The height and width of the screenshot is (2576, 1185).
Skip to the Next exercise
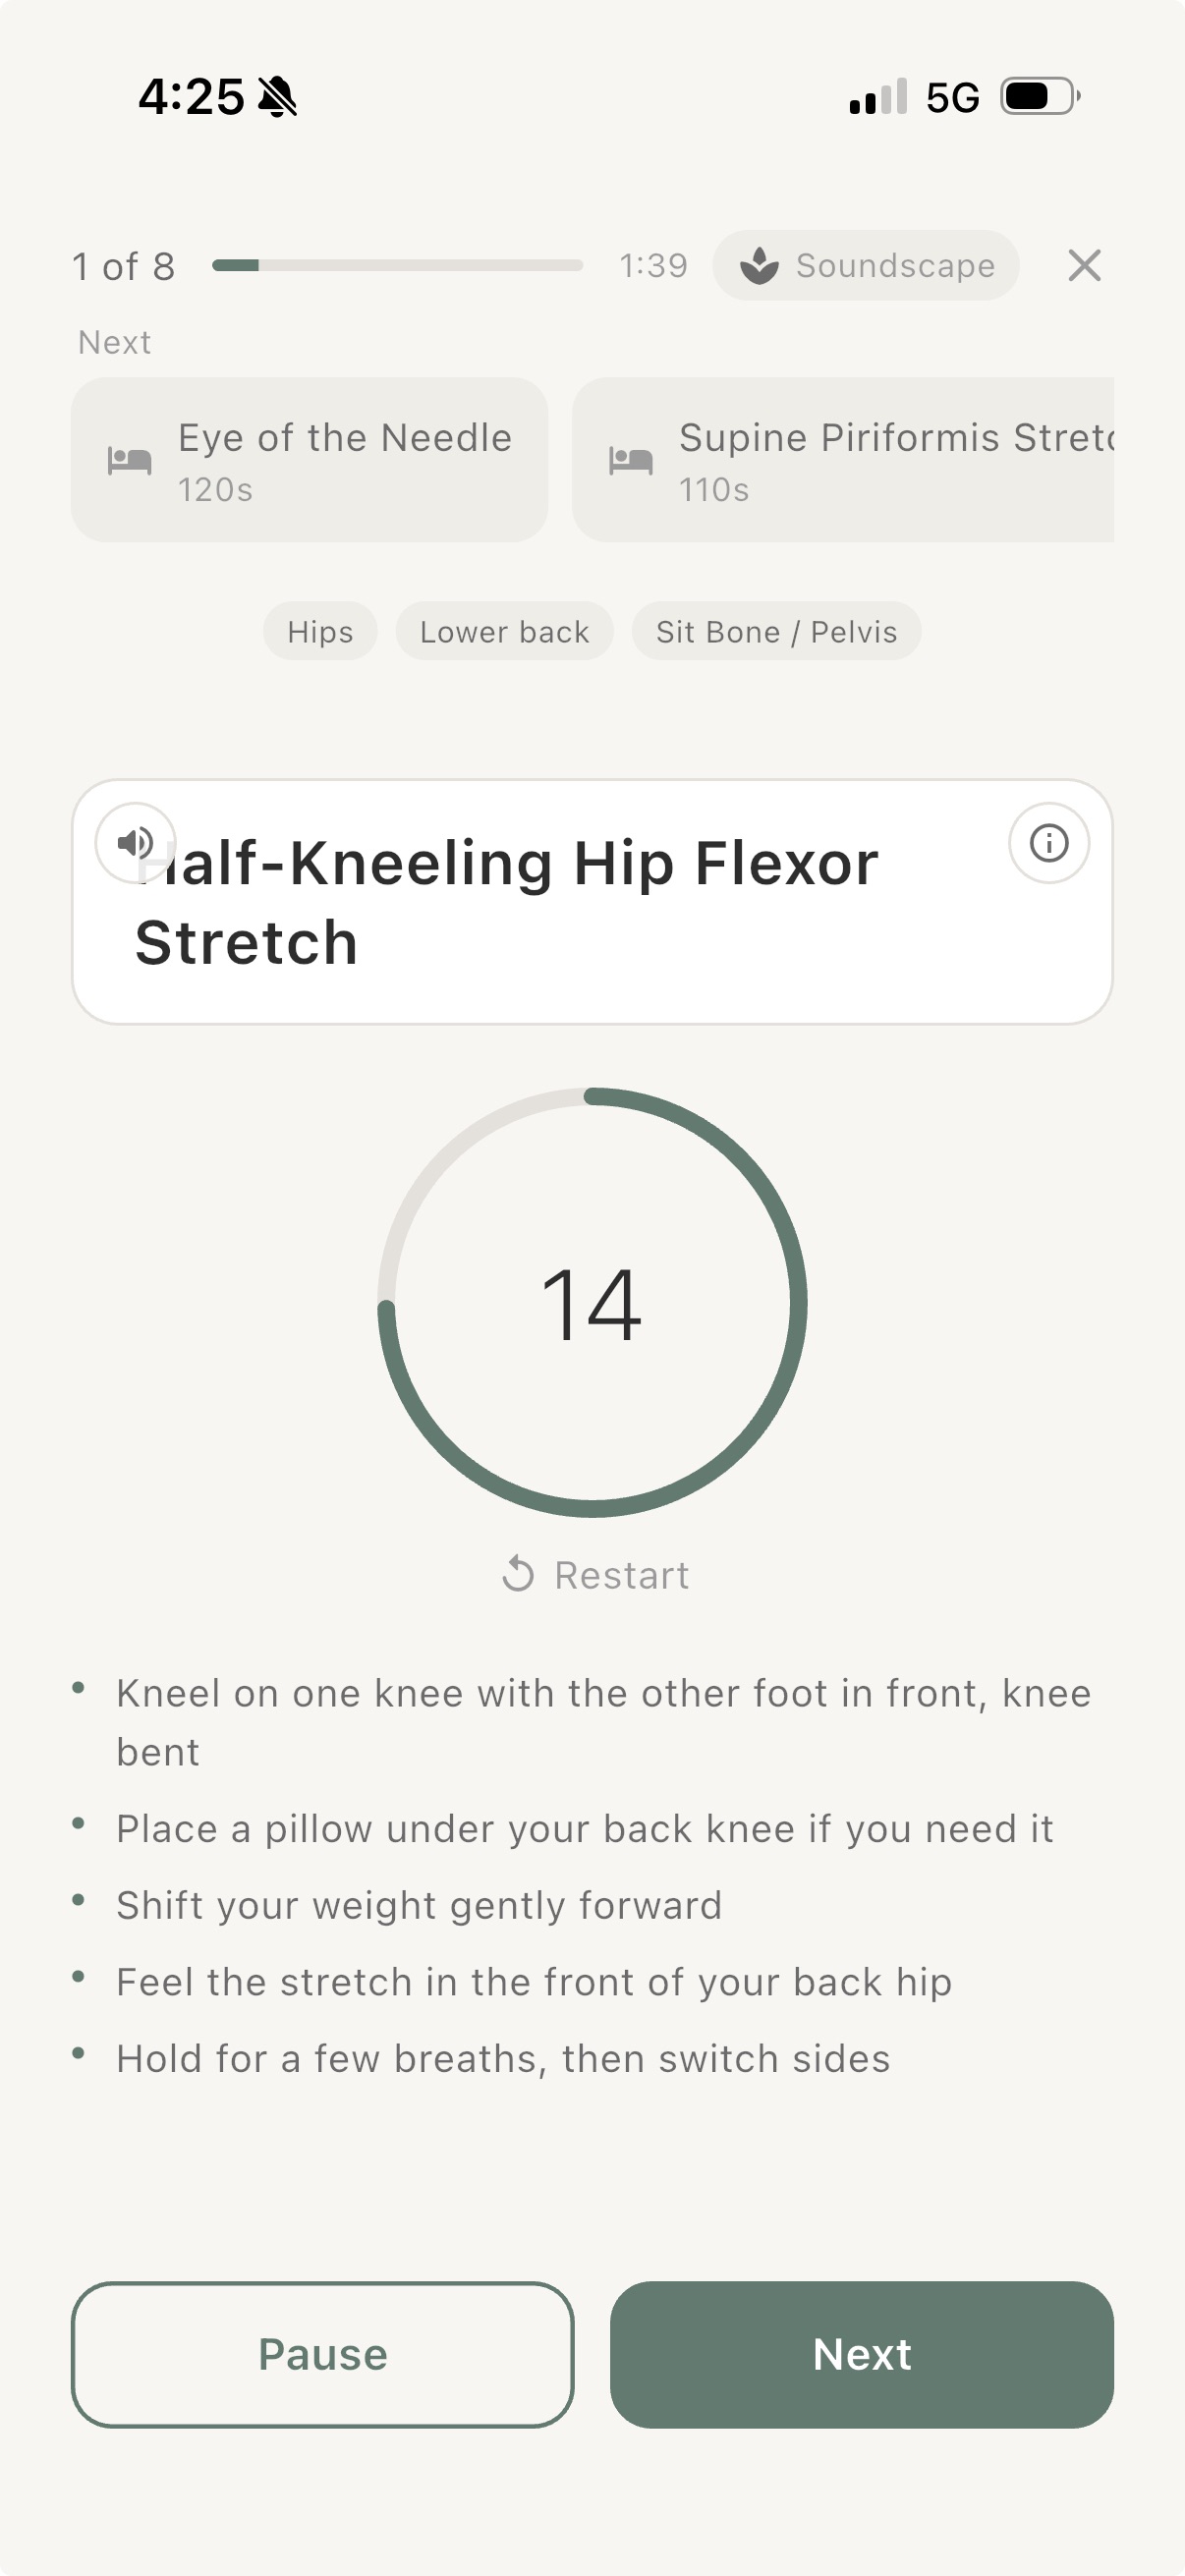tap(862, 2354)
